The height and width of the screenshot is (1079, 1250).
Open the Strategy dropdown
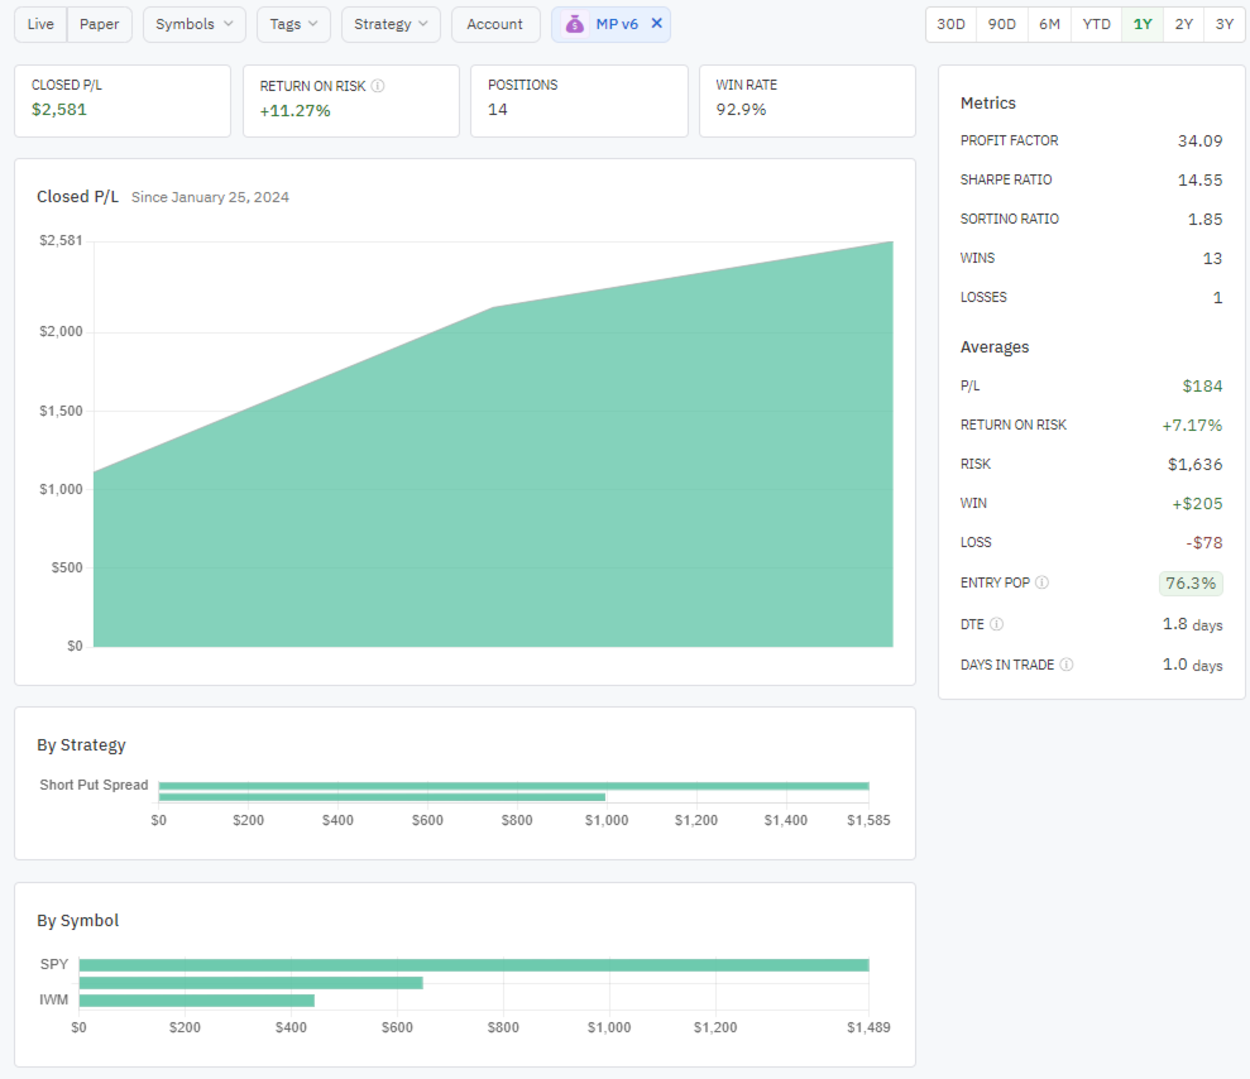tap(390, 24)
